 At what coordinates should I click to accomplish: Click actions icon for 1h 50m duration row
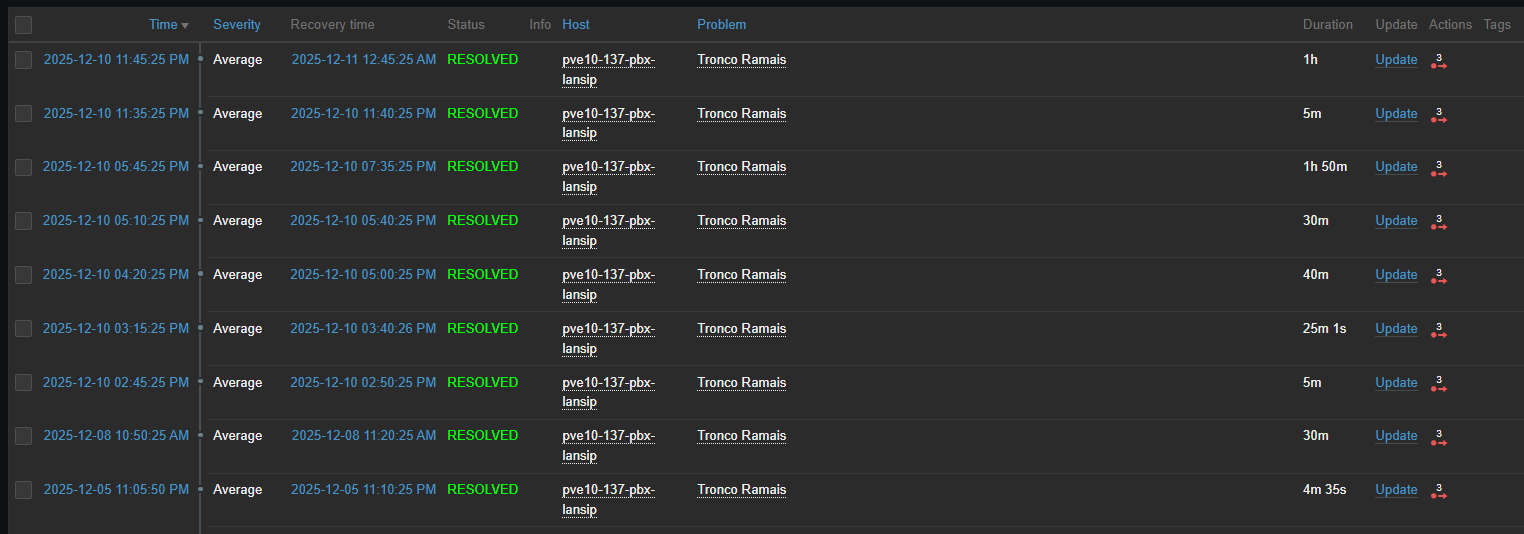tap(1439, 168)
